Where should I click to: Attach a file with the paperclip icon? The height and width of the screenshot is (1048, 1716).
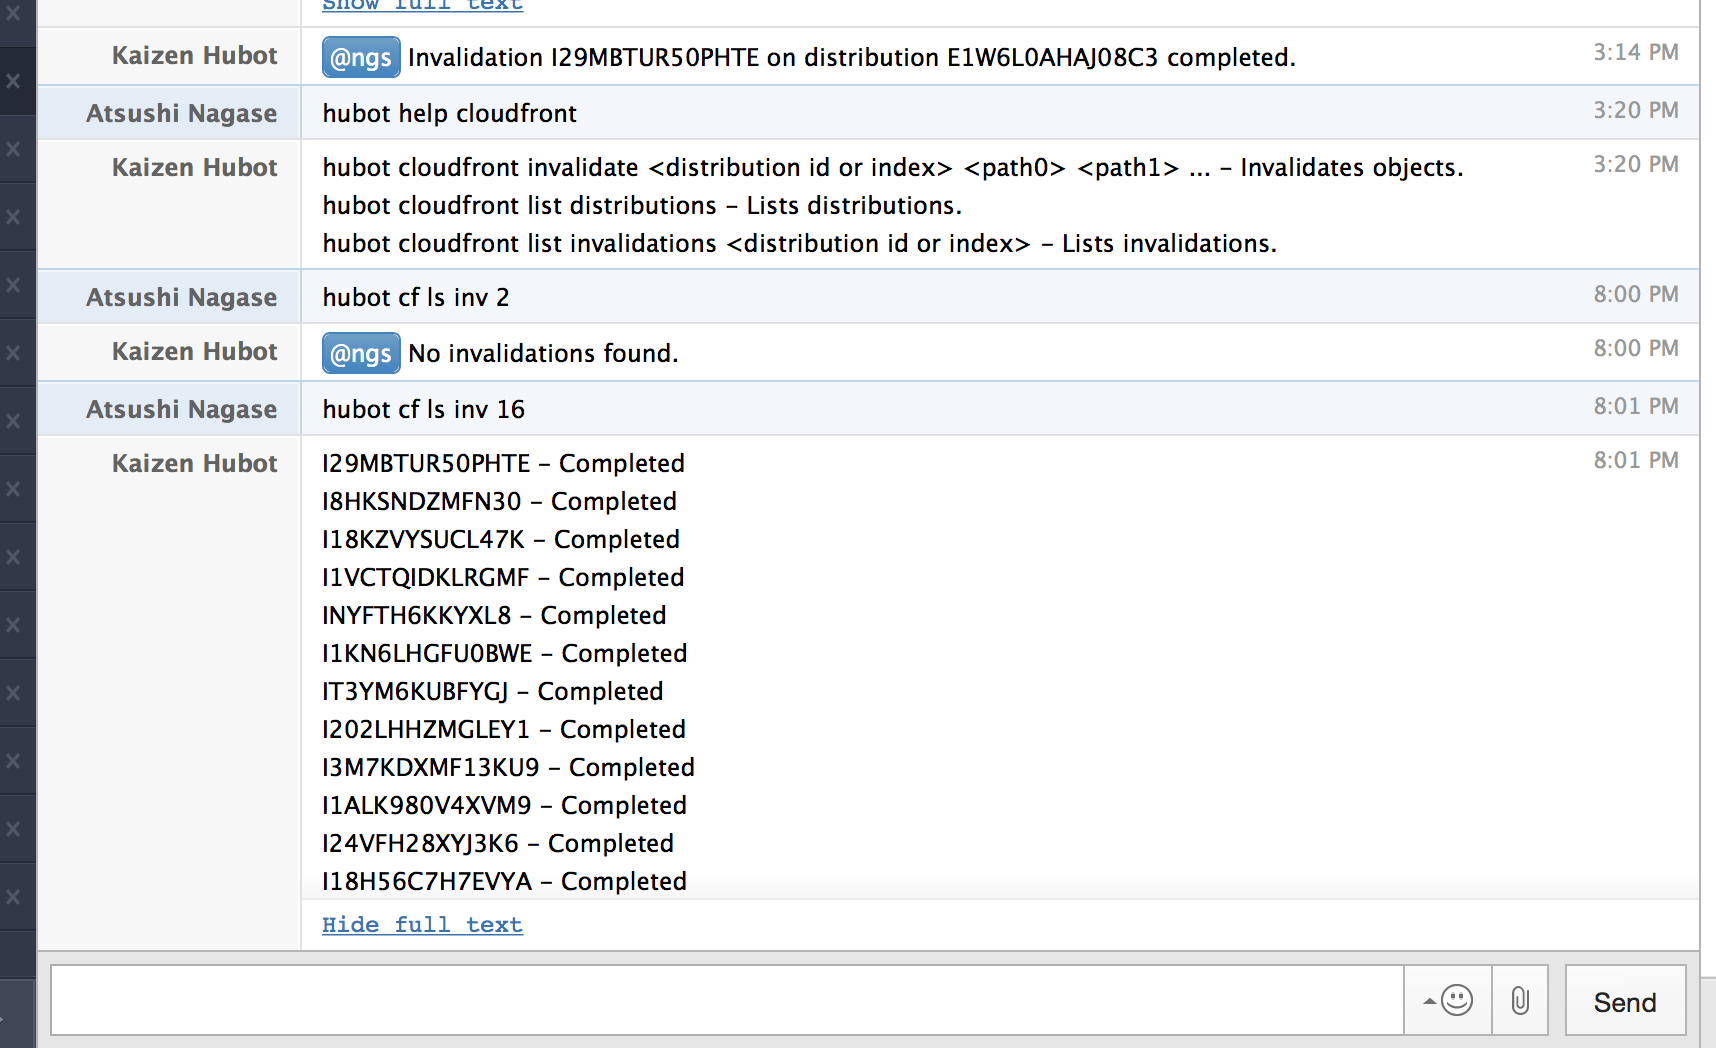pos(1520,1000)
